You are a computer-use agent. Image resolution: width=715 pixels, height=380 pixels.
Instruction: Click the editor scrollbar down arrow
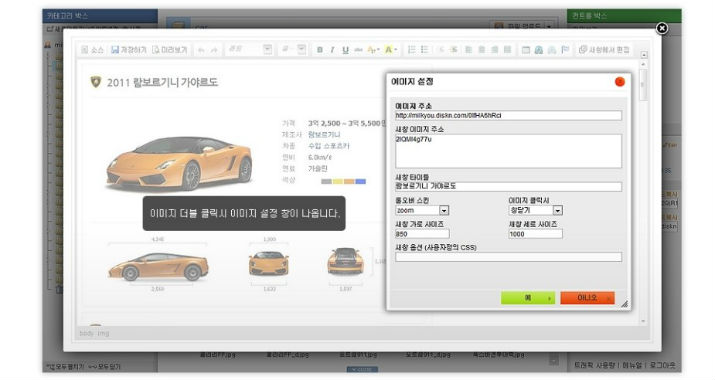(643, 321)
